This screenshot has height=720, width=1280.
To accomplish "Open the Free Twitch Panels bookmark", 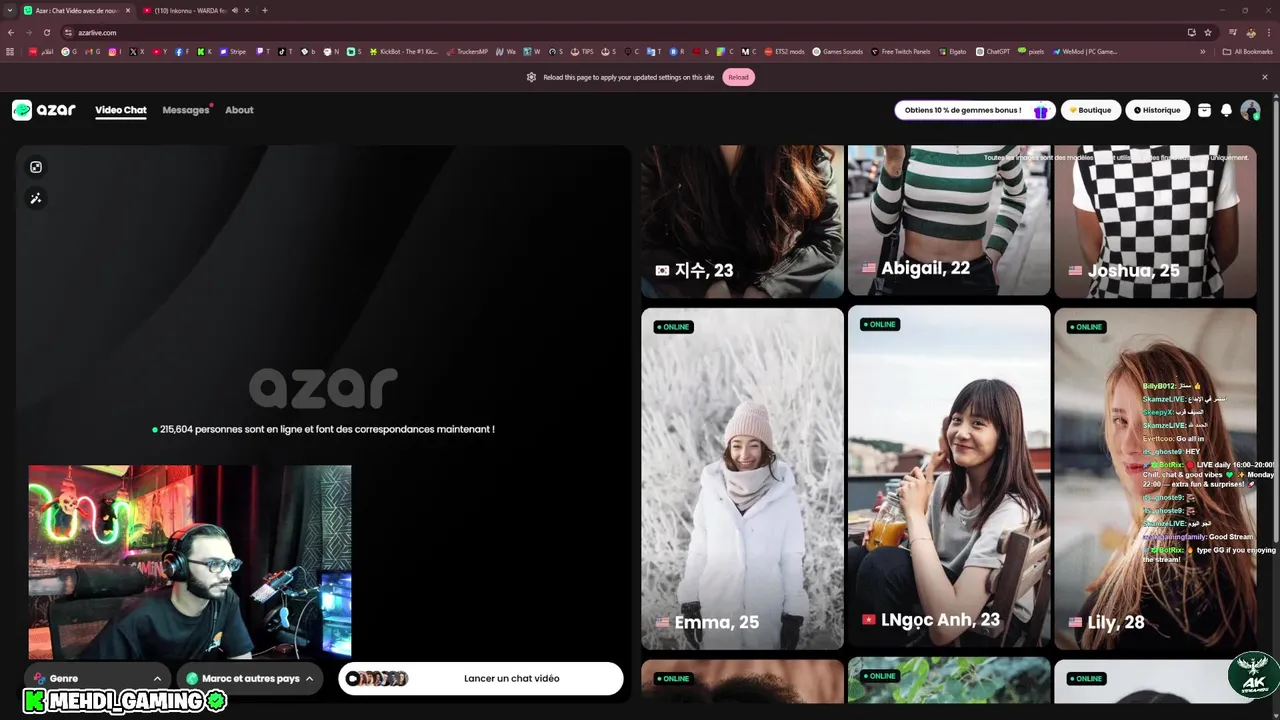I will (901, 51).
